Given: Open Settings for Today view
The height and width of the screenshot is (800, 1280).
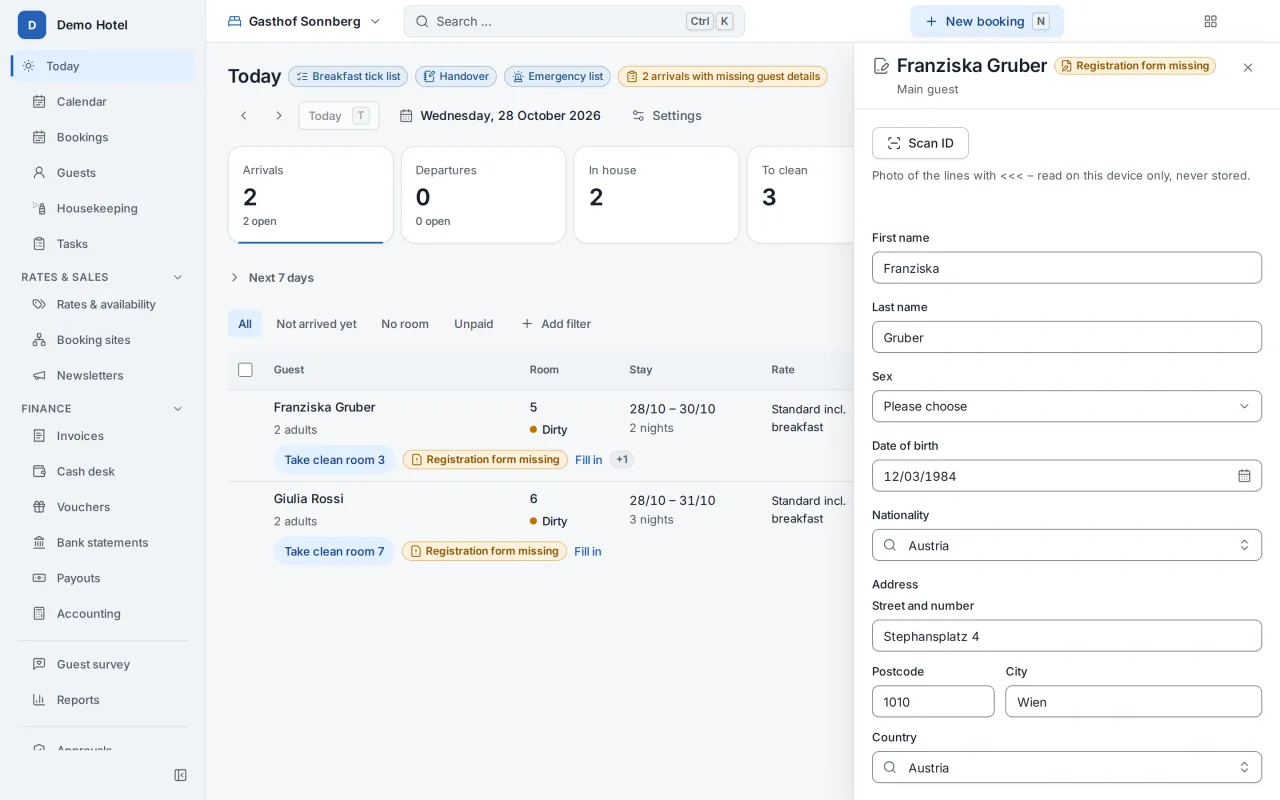Looking at the screenshot, I should point(666,116).
